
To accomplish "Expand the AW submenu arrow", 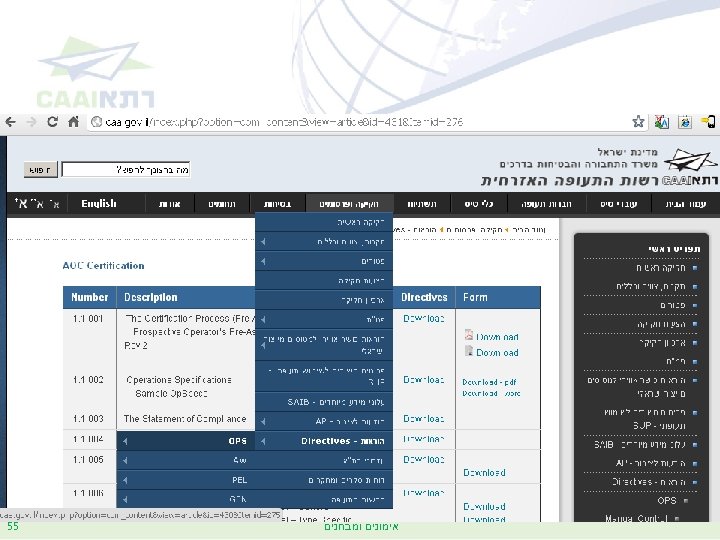I will 125,460.
